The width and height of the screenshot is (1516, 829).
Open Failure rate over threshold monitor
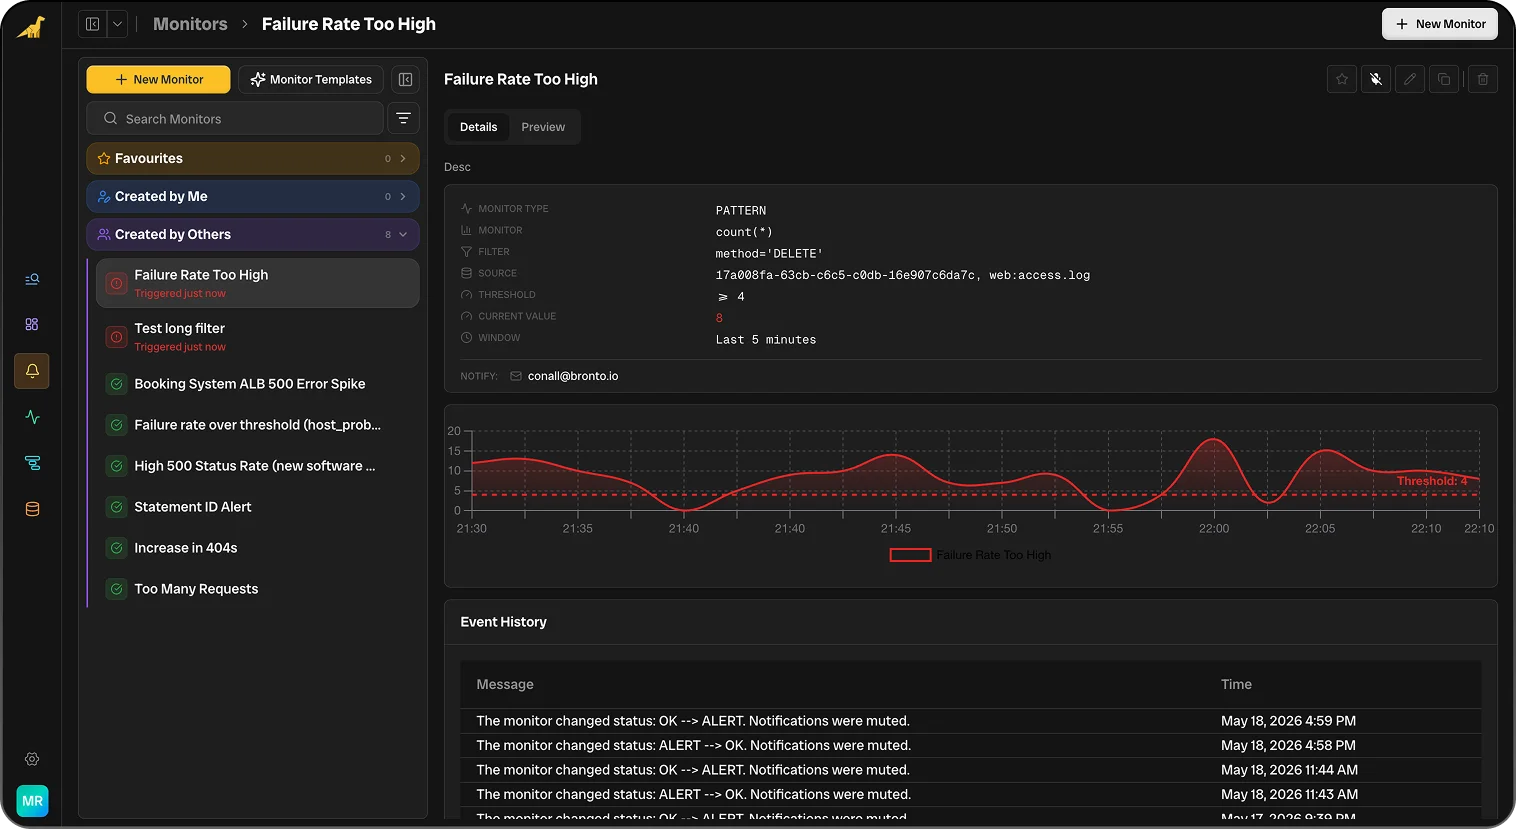[x=257, y=425]
